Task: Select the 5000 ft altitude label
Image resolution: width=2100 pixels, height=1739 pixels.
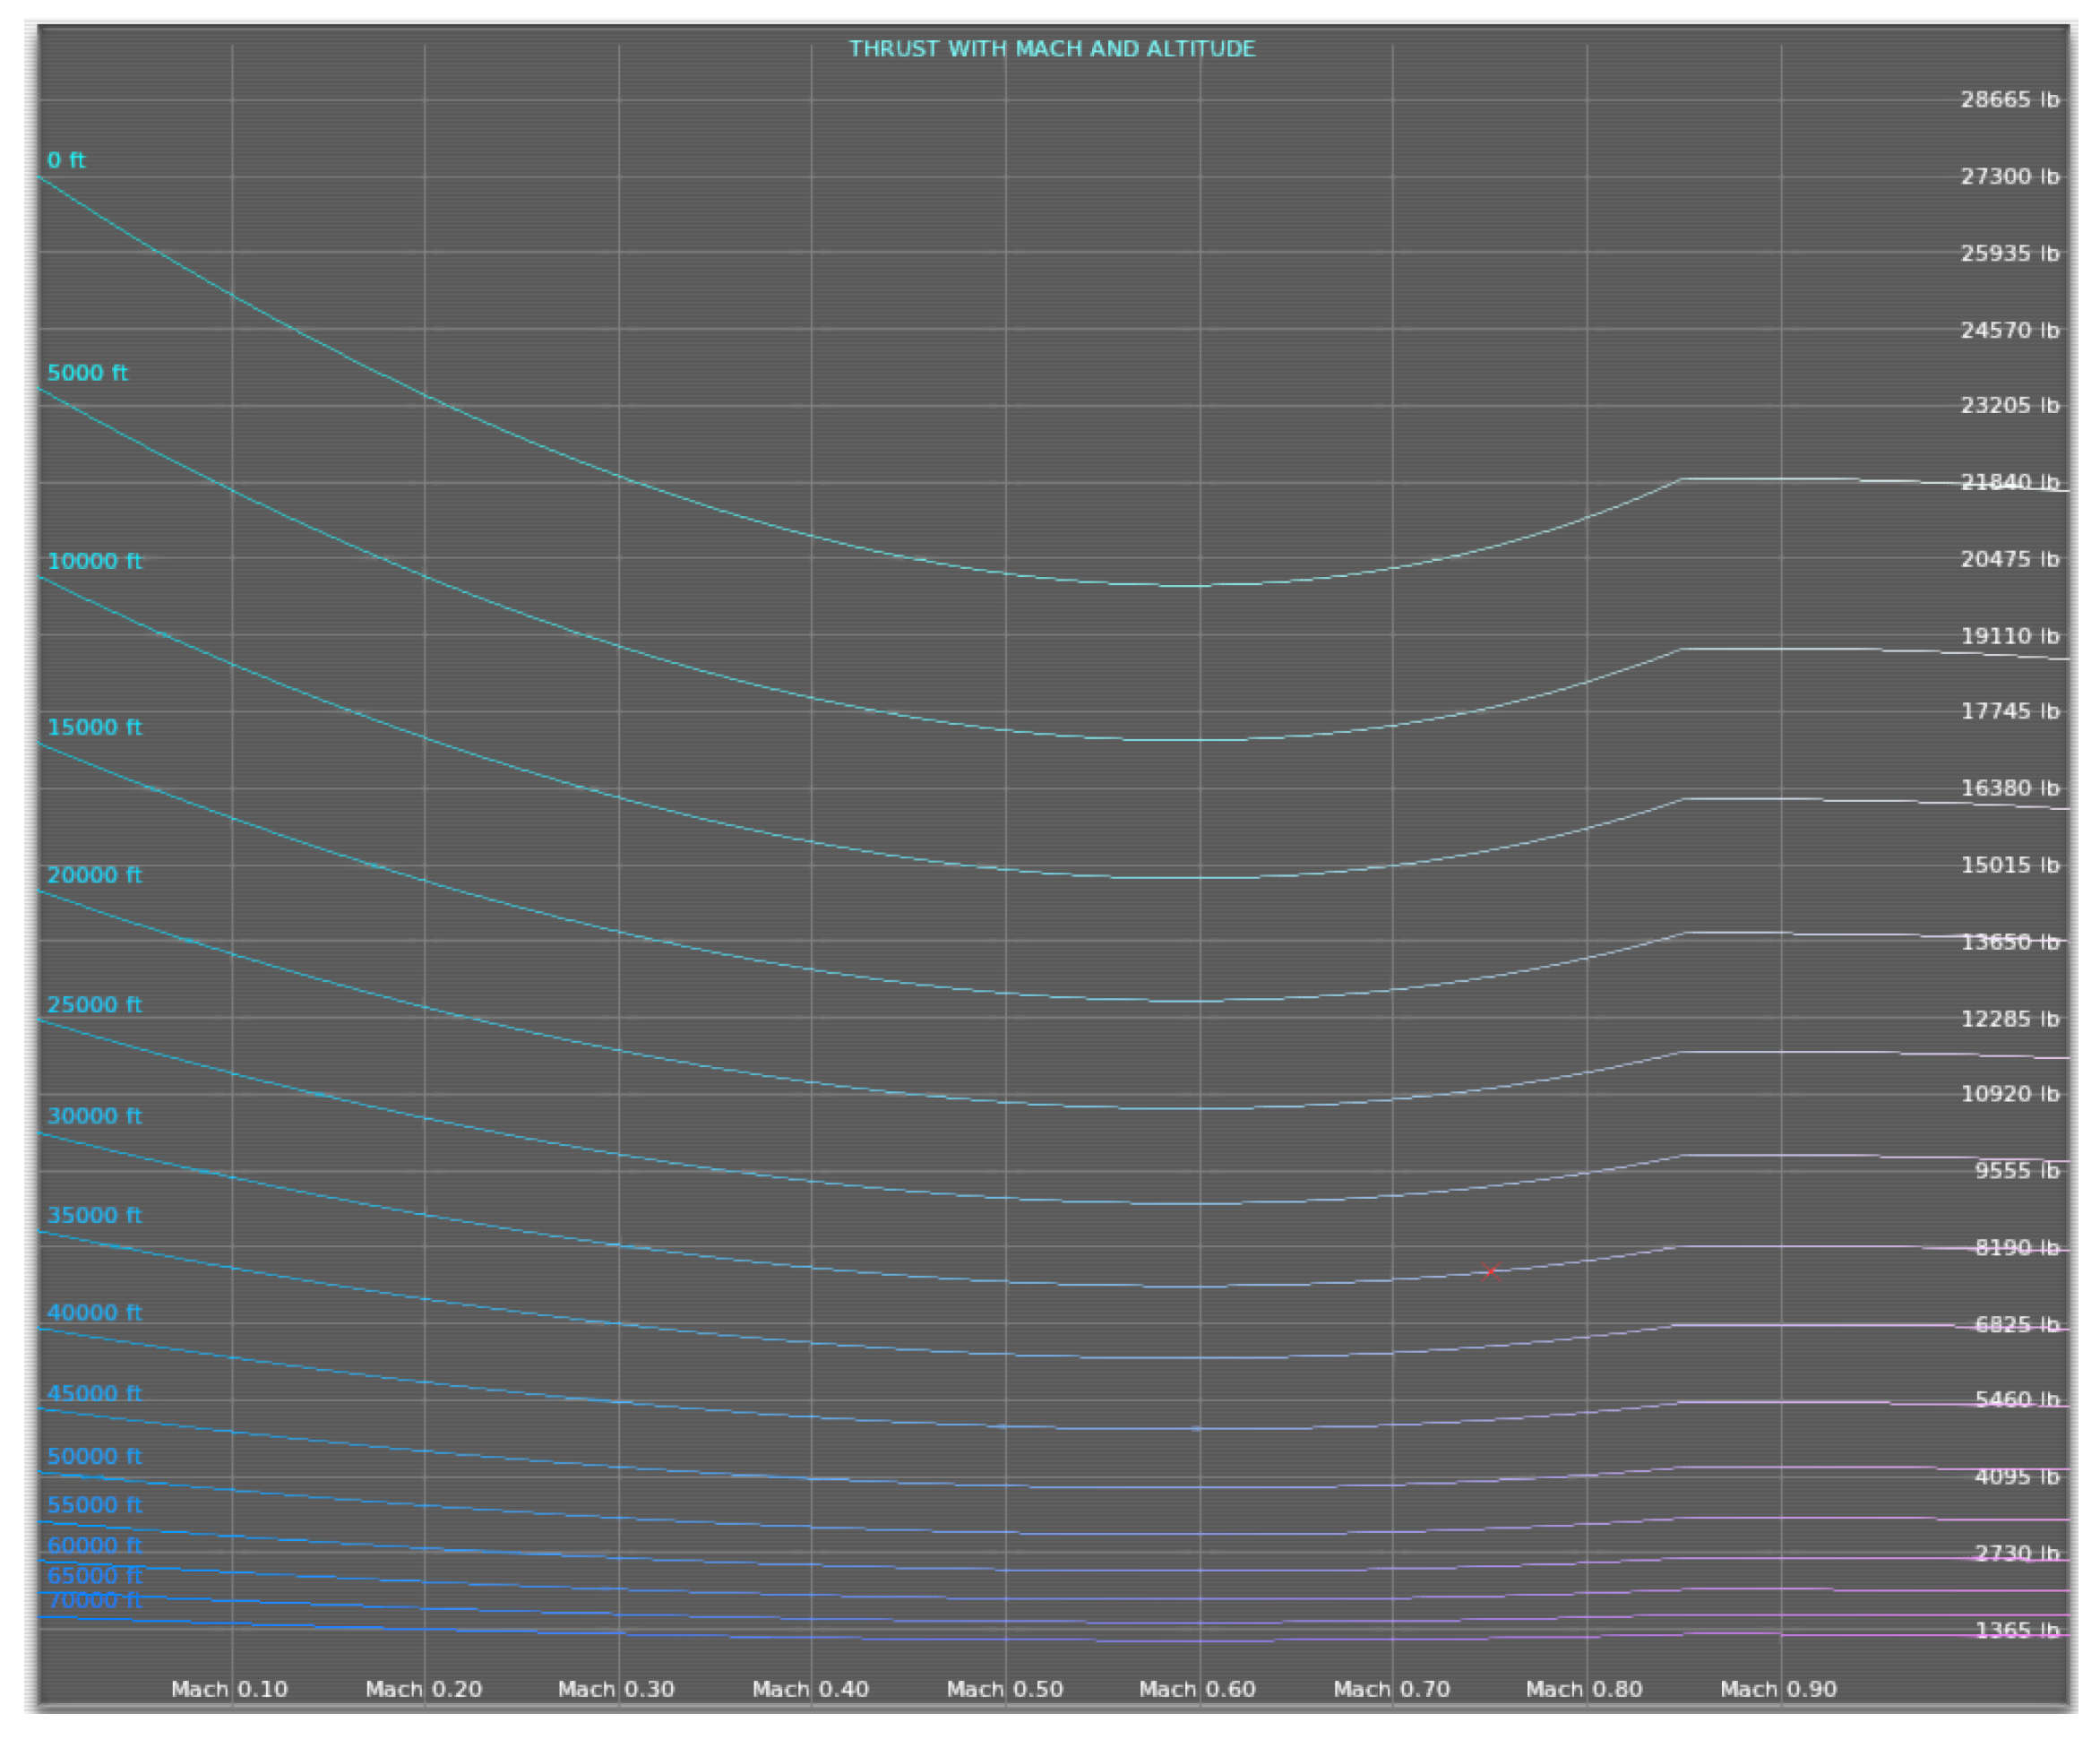Action: pos(87,373)
